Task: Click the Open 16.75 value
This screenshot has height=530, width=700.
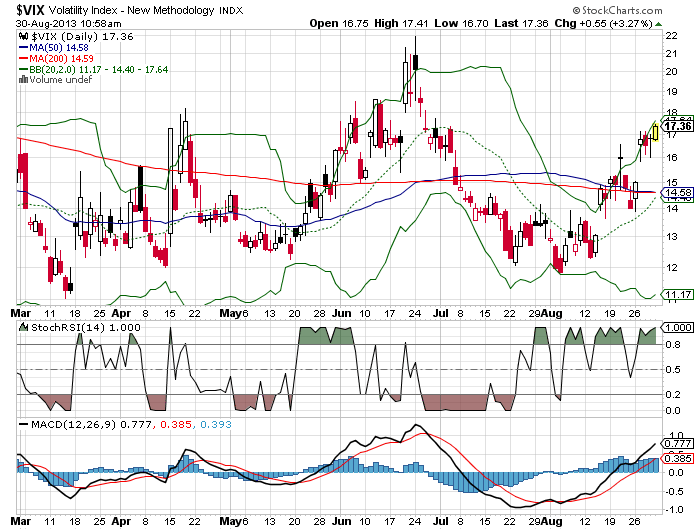Action: 339,23
